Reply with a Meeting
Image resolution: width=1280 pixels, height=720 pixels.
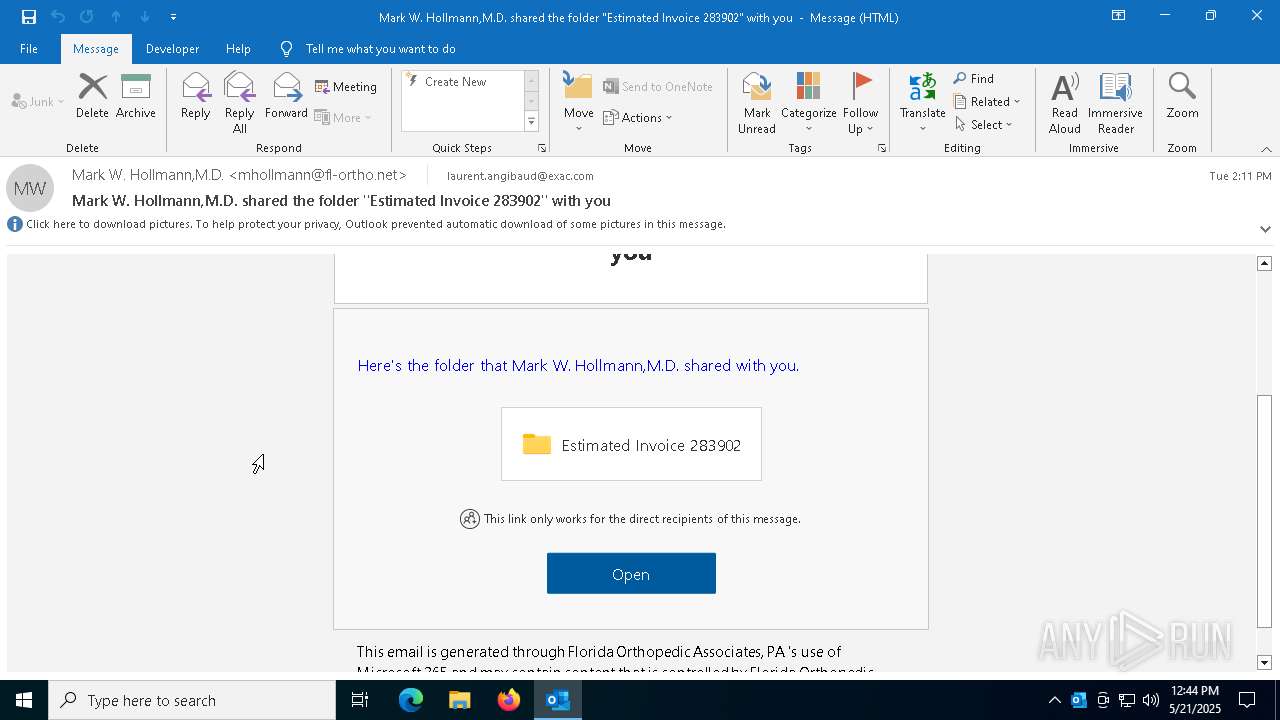pyautogui.click(x=346, y=87)
